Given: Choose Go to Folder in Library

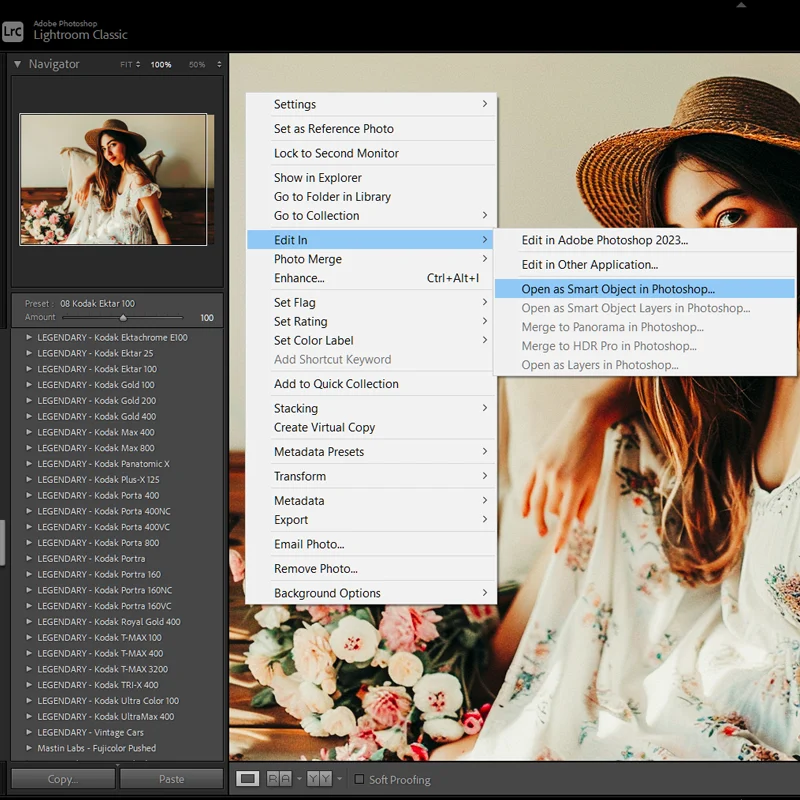Looking at the screenshot, I should (371, 196).
